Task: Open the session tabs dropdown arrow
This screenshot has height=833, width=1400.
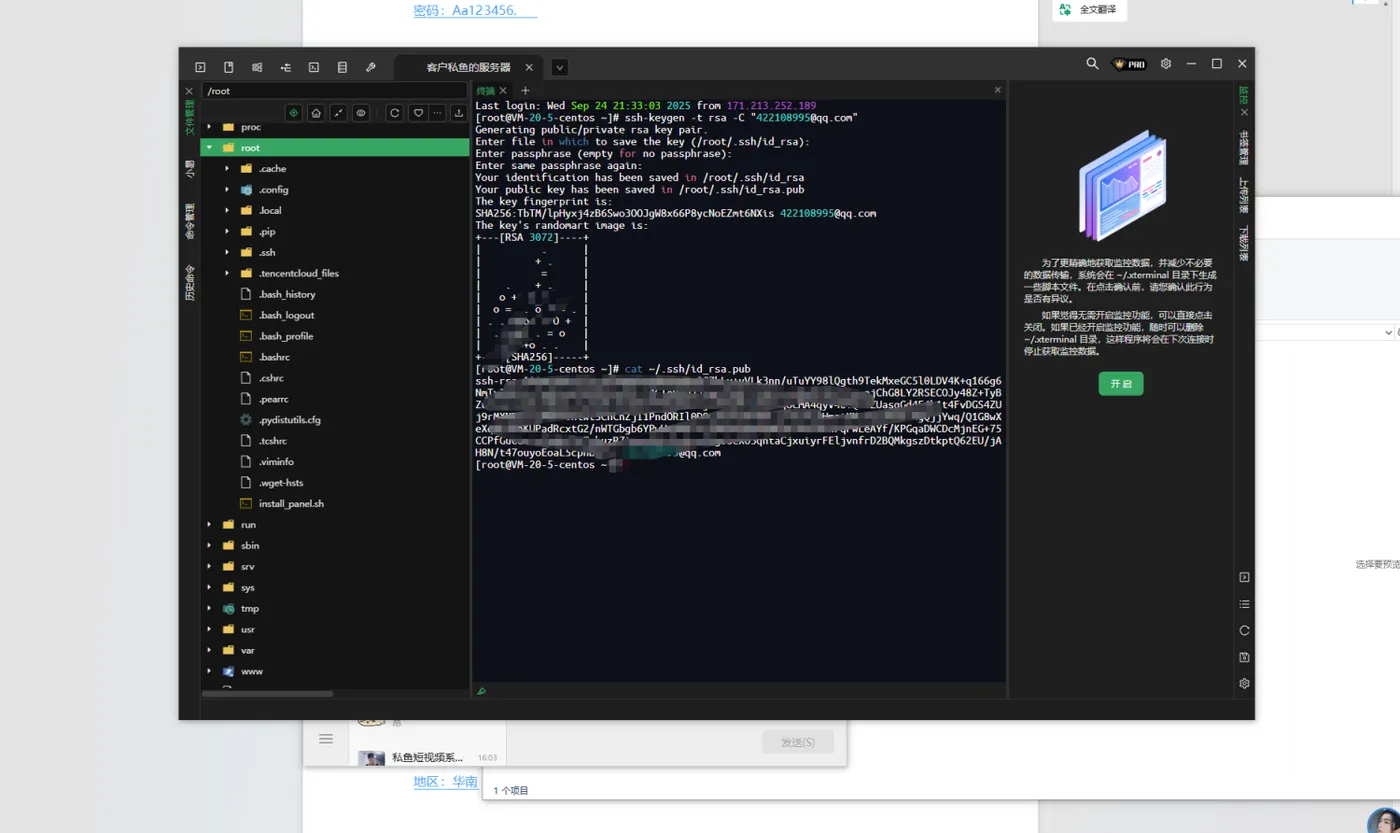Action: click(560, 67)
